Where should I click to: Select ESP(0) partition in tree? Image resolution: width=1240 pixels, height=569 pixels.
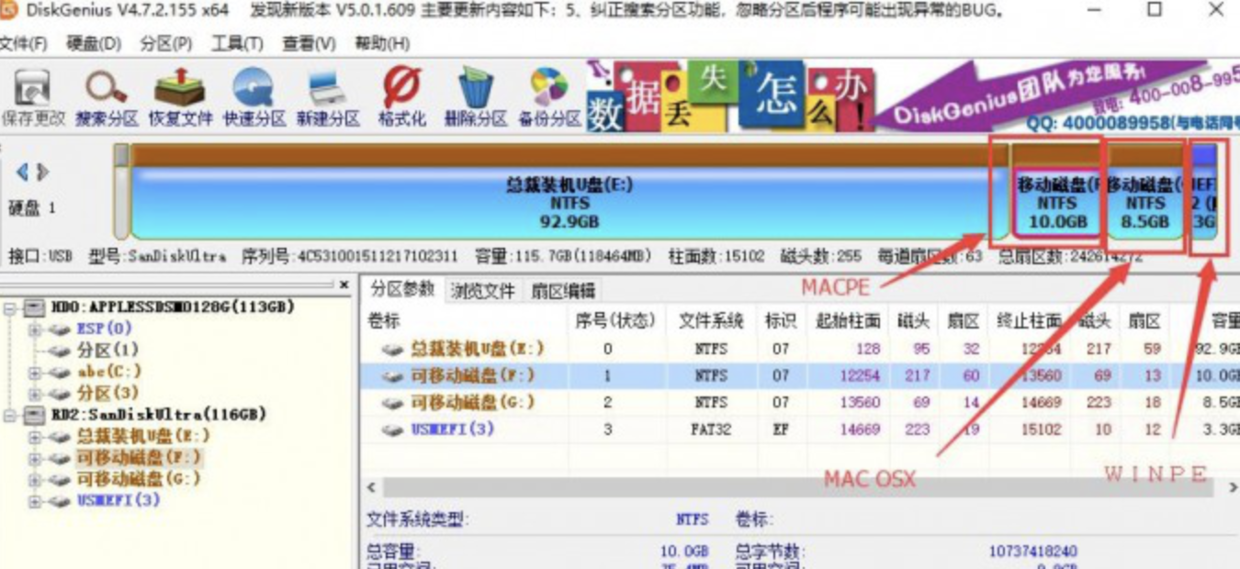[104, 328]
